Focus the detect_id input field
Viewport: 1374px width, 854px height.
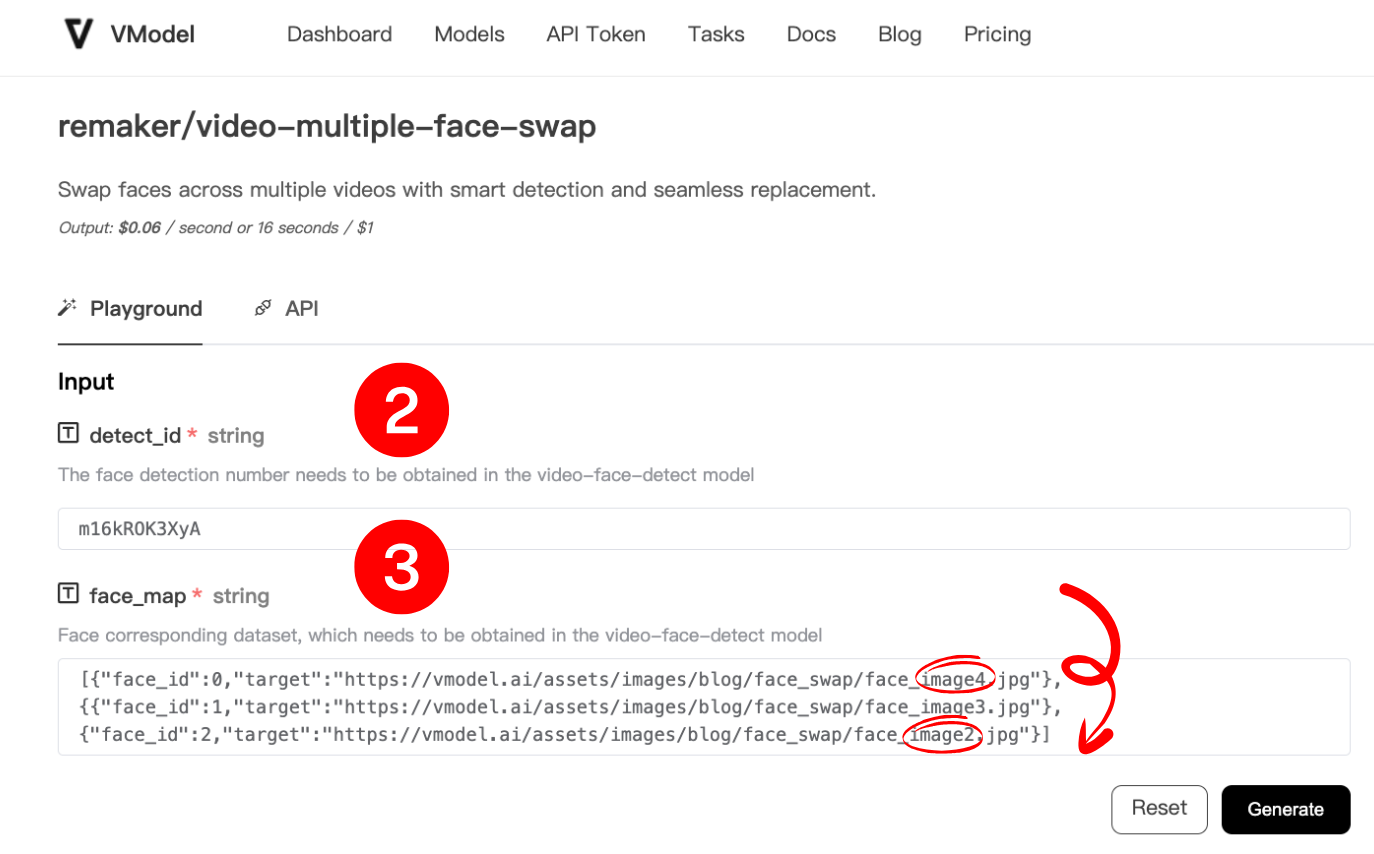tap(704, 528)
